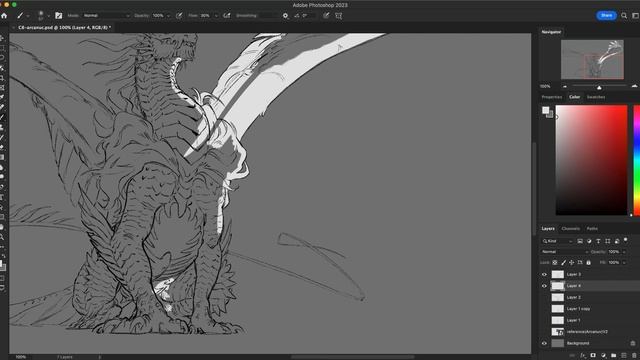This screenshot has width=640, height=360.
Task: Create new fill or adjustment layer icon
Action: pos(603,356)
